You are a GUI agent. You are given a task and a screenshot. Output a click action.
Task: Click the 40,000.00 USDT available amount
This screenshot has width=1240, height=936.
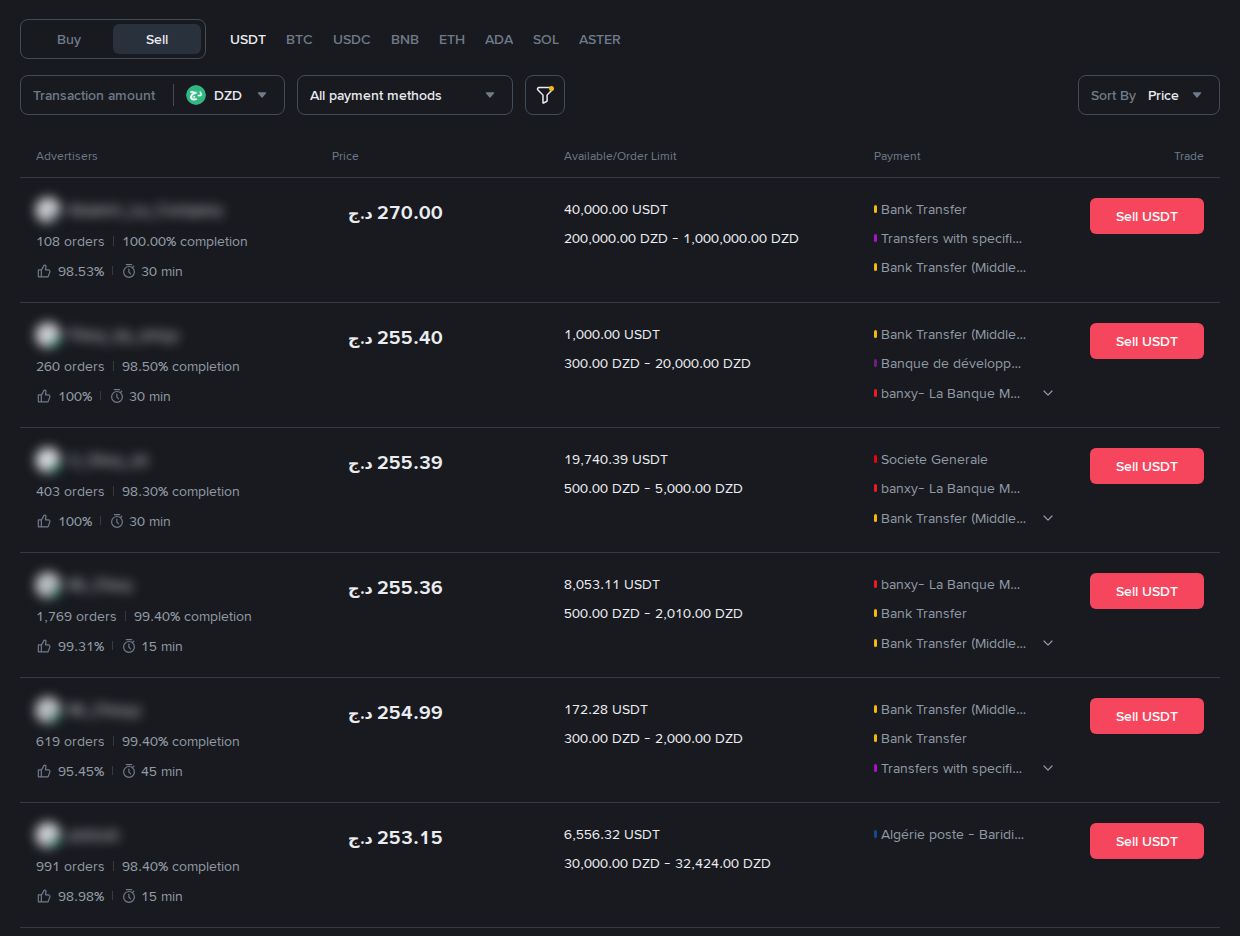point(616,210)
